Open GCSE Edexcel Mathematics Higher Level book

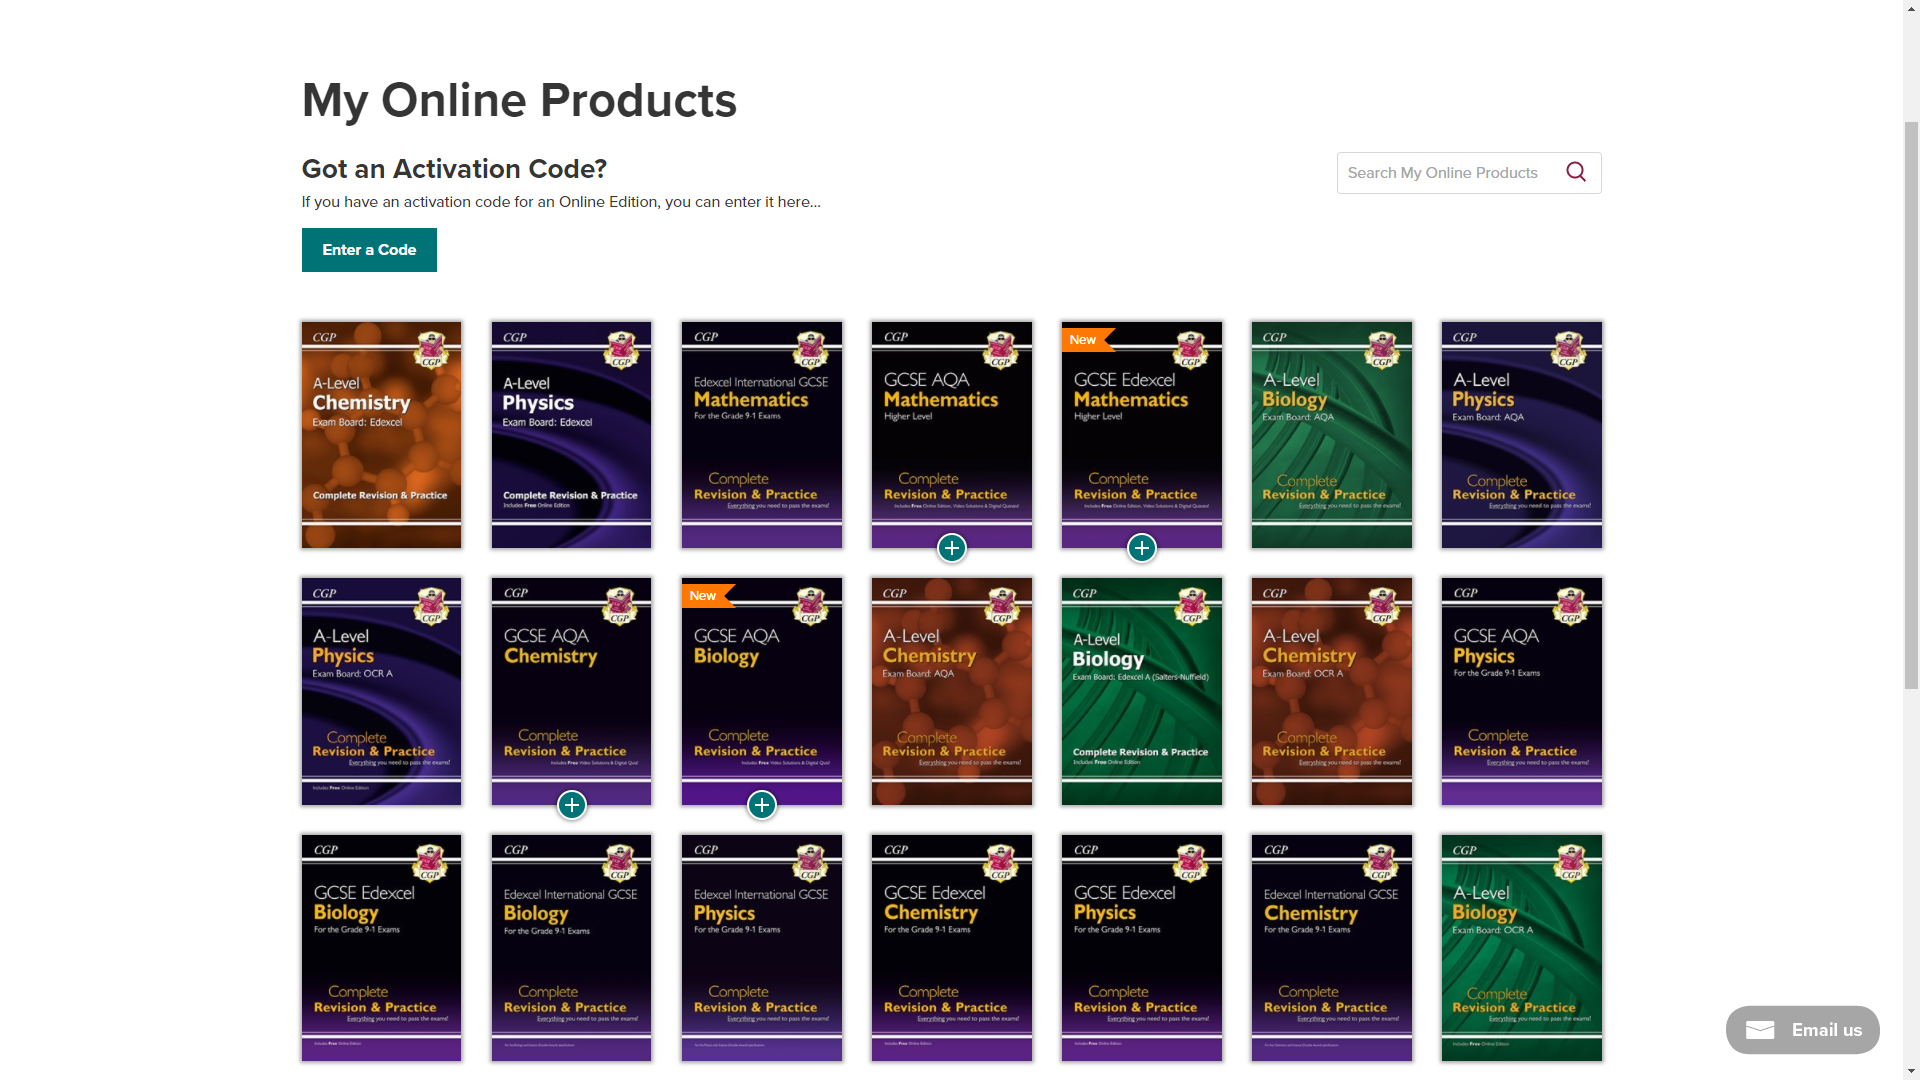pyautogui.click(x=1142, y=435)
